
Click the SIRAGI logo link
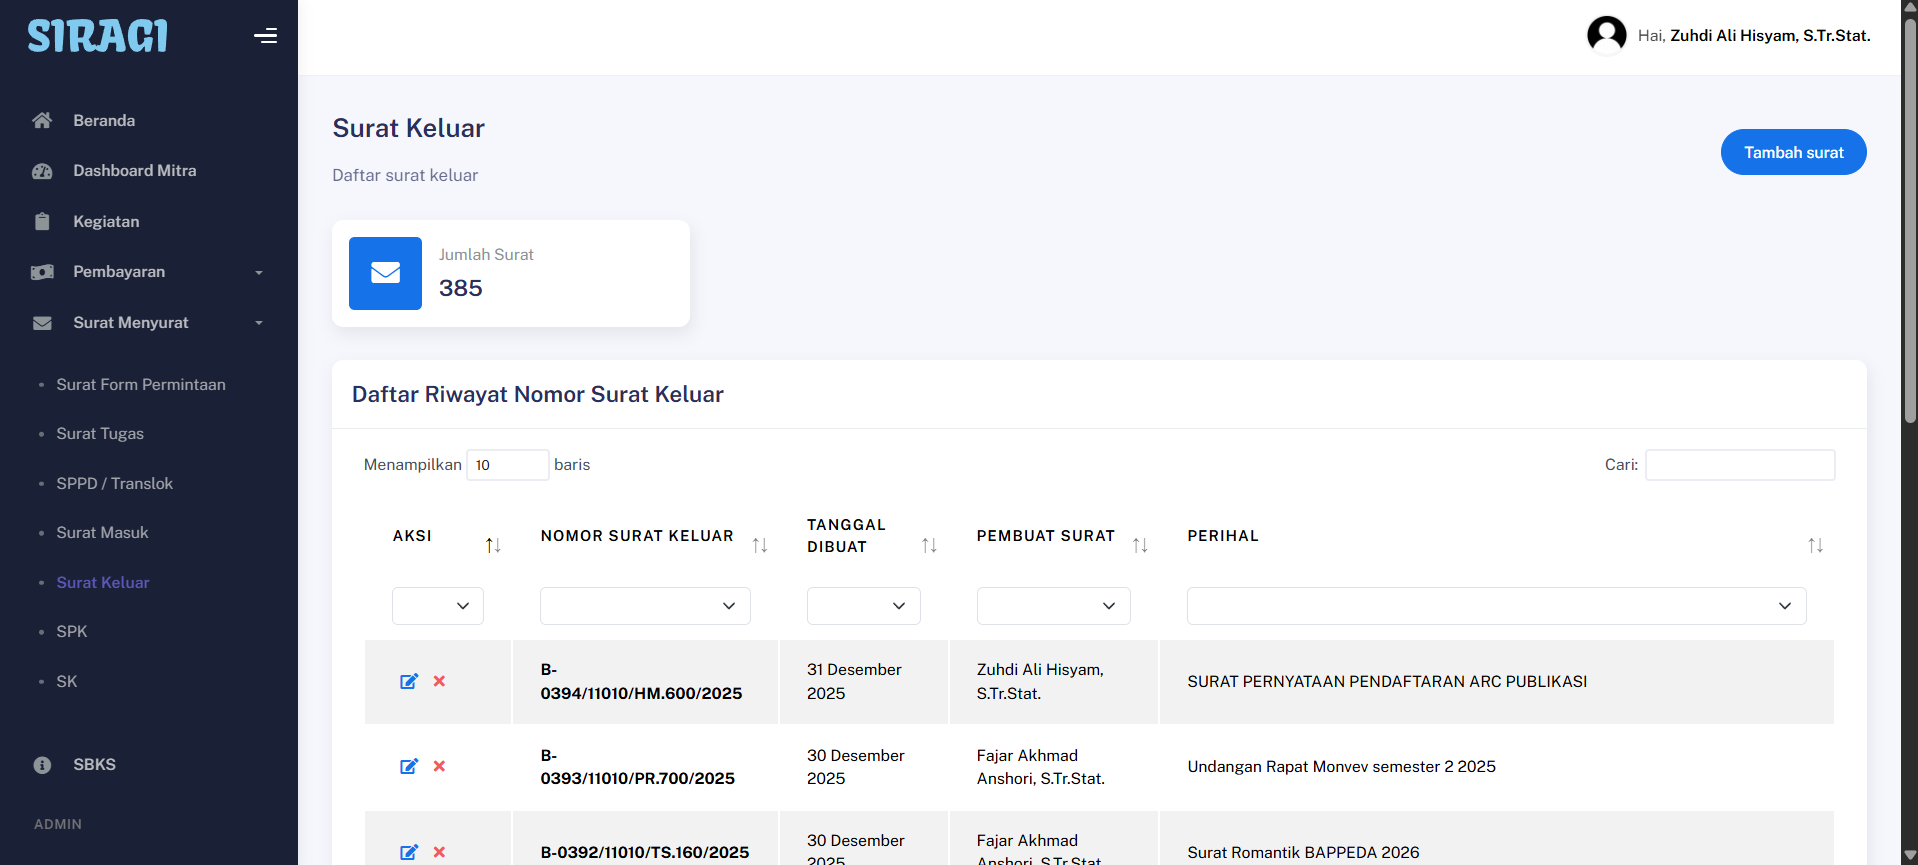(x=97, y=37)
